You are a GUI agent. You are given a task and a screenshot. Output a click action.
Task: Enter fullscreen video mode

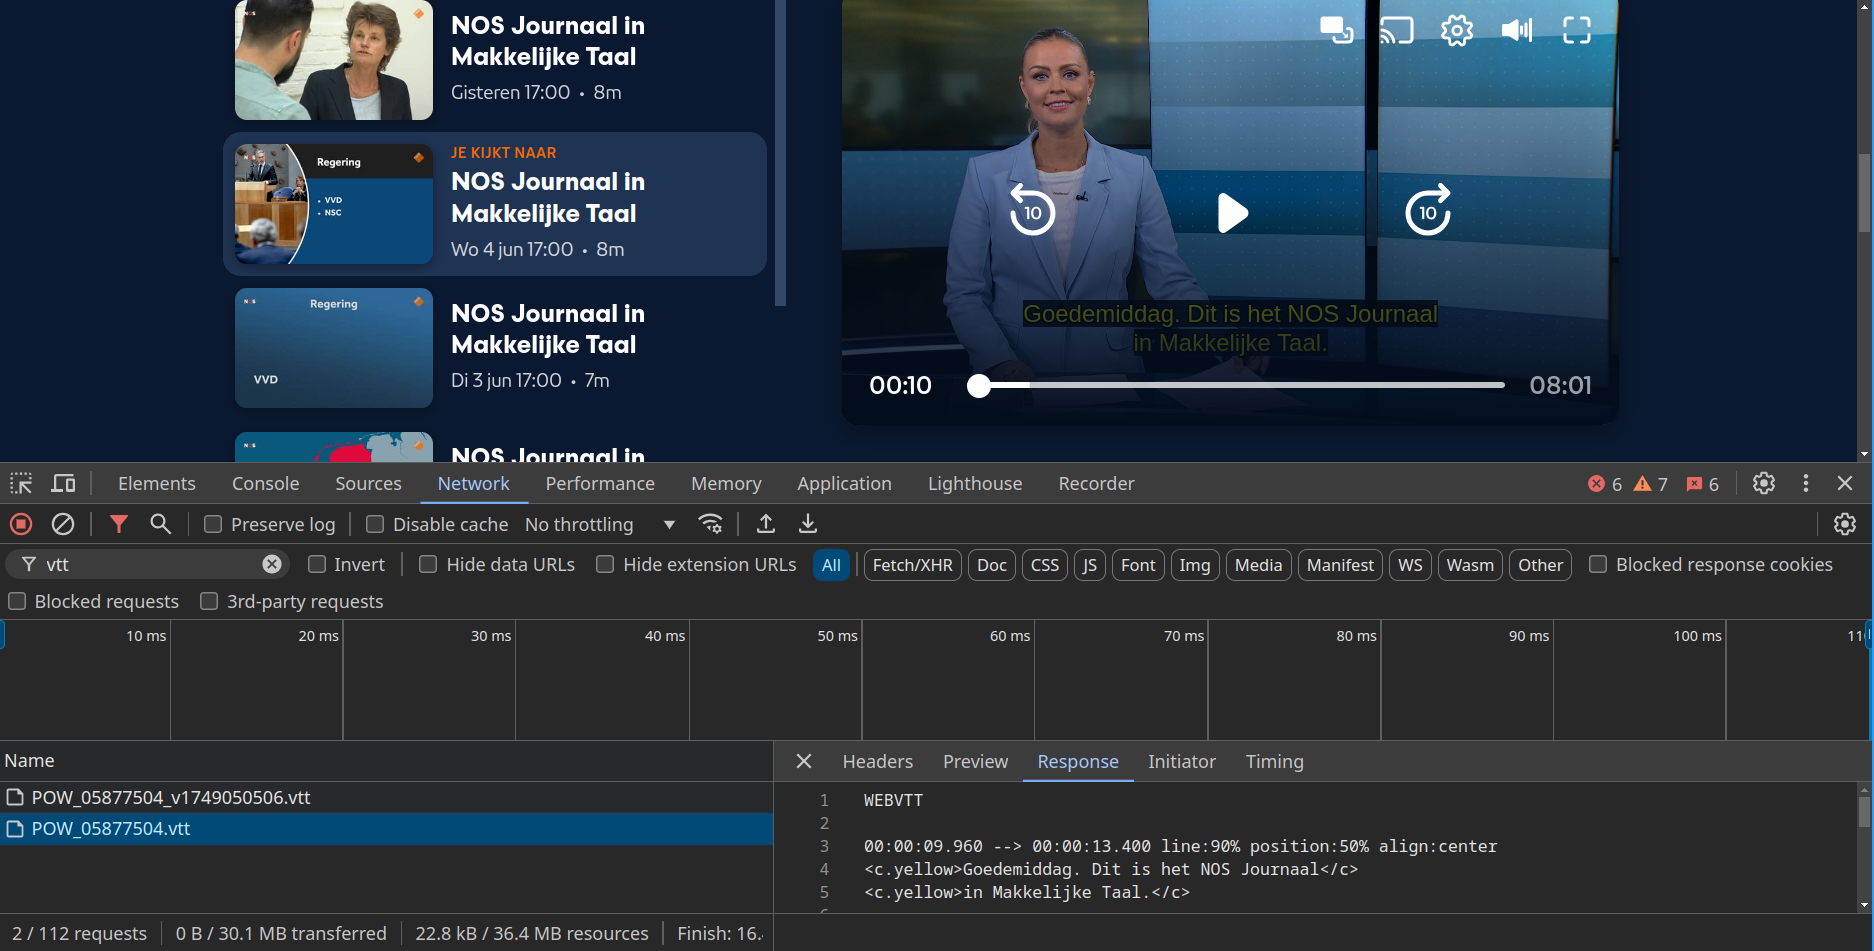pyautogui.click(x=1577, y=30)
